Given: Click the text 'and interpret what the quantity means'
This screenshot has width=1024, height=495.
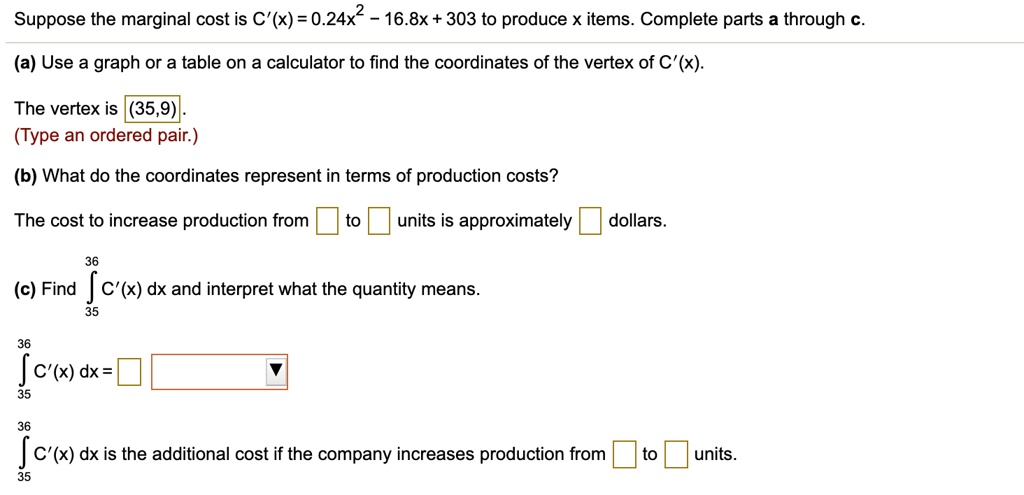Looking at the screenshot, I should (x=324, y=289).
